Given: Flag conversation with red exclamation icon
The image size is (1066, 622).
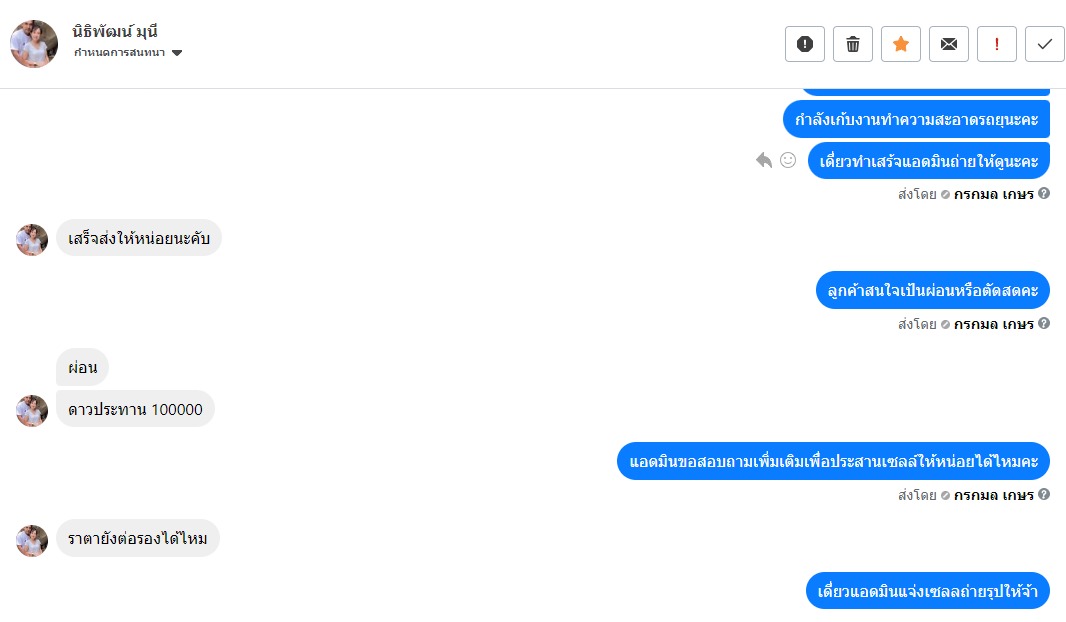Looking at the screenshot, I should click(x=997, y=44).
